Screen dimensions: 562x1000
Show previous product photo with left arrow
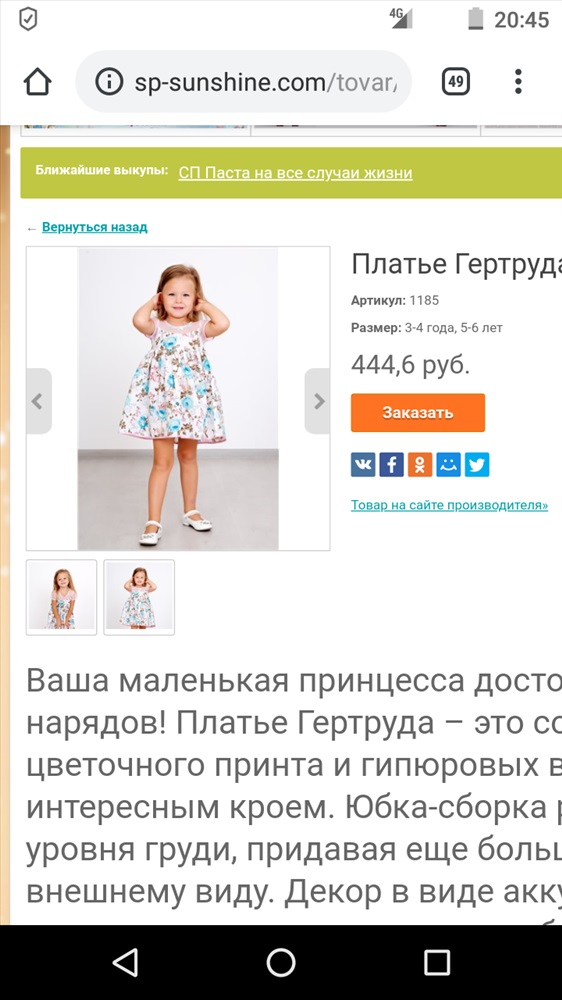(x=38, y=401)
